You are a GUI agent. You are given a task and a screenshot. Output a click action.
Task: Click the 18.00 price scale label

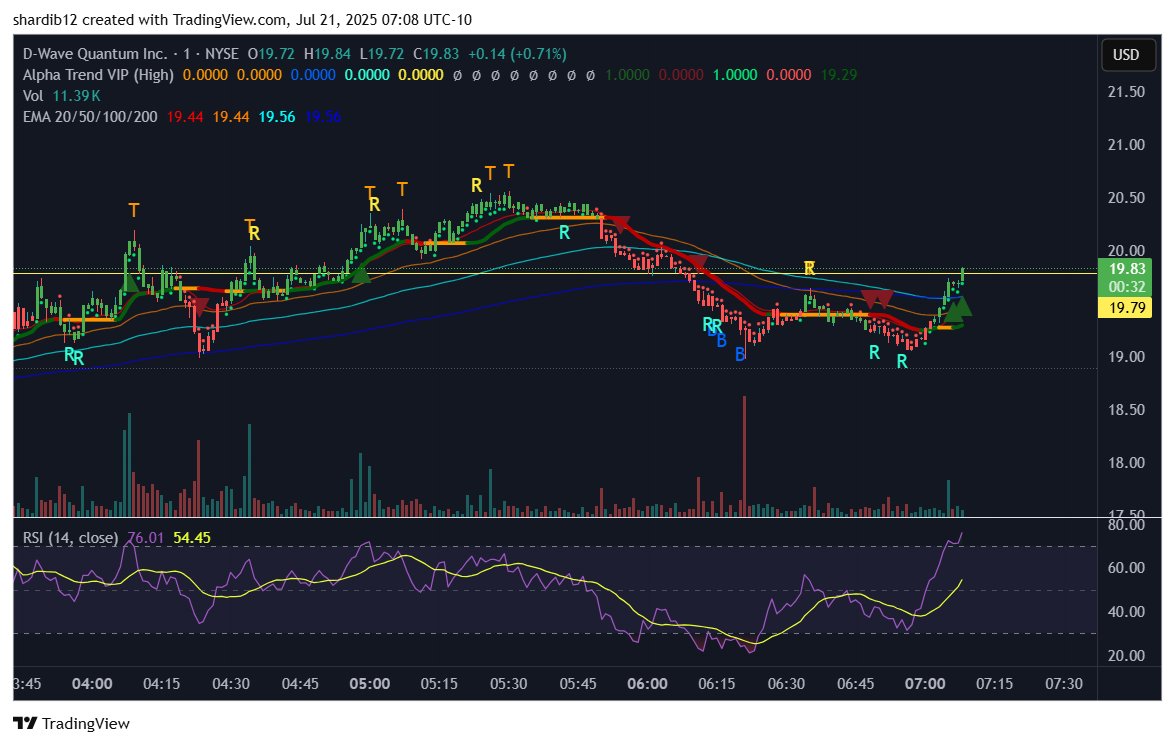coord(1126,463)
